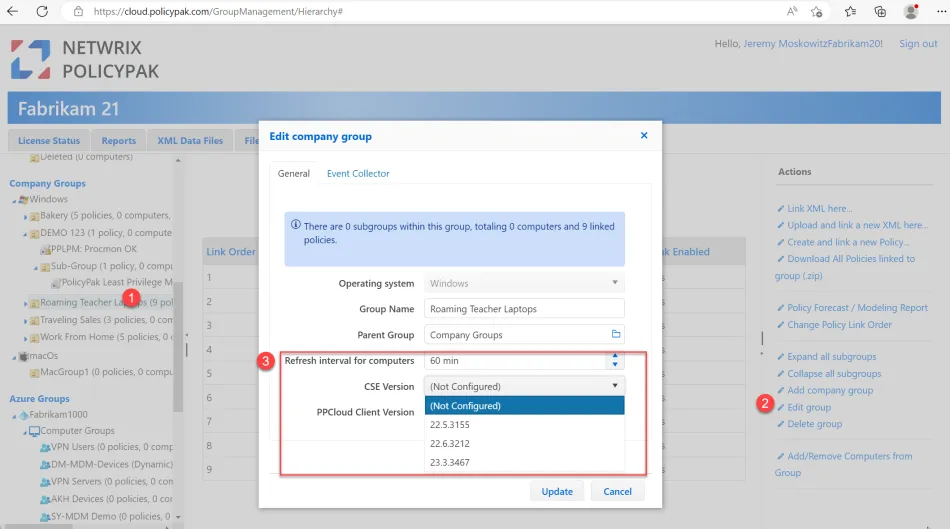Open the user profile icon in the browser

tap(911, 12)
